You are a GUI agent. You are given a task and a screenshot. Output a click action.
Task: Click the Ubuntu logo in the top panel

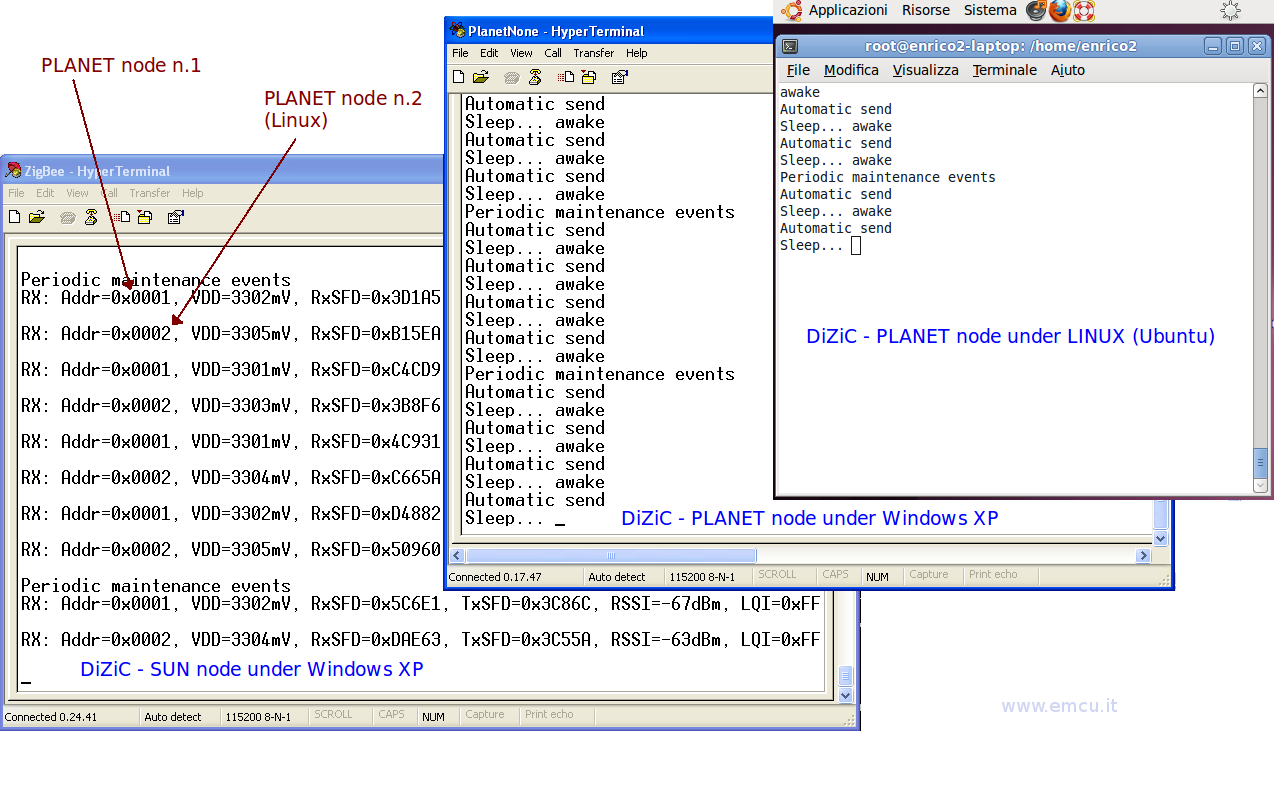(792, 10)
